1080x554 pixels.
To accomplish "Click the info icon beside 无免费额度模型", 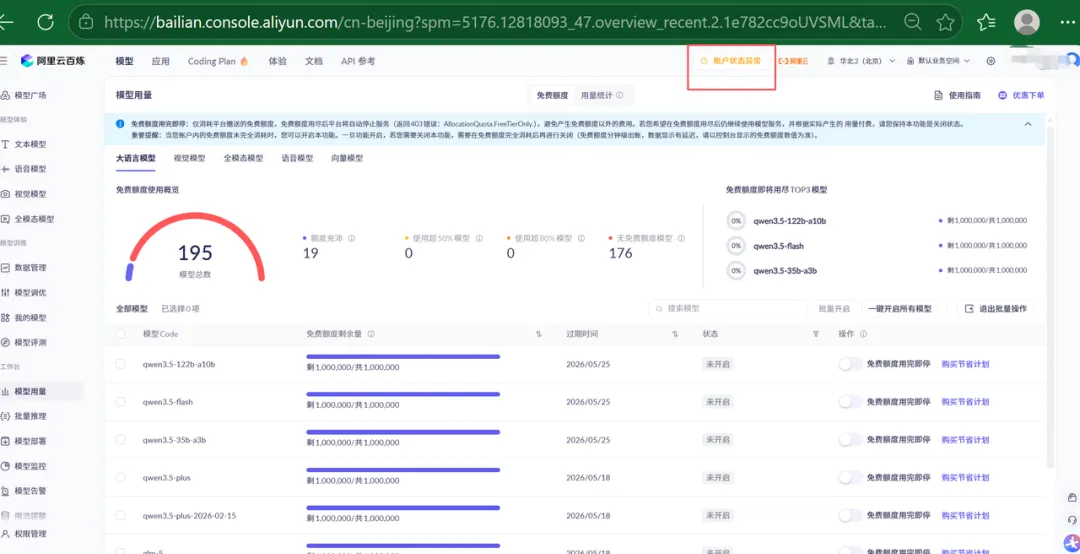I will (x=681, y=238).
